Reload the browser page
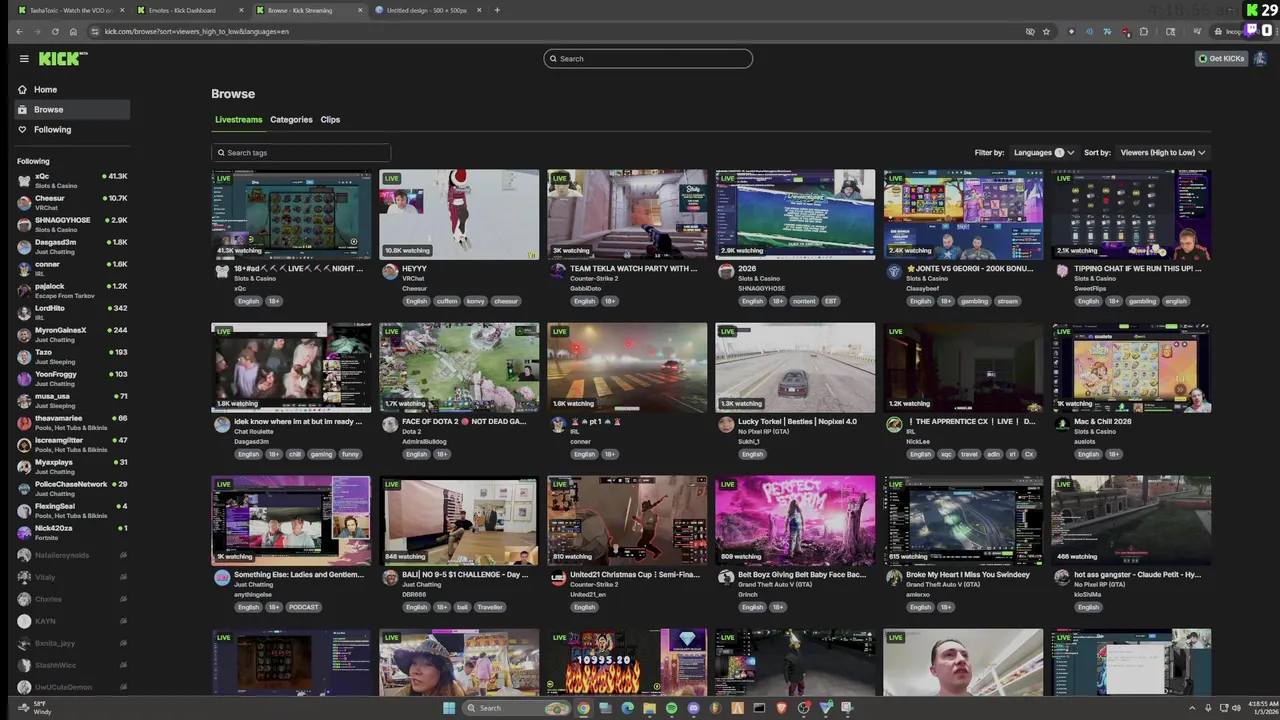1280x720 pixels. (55, 32)
